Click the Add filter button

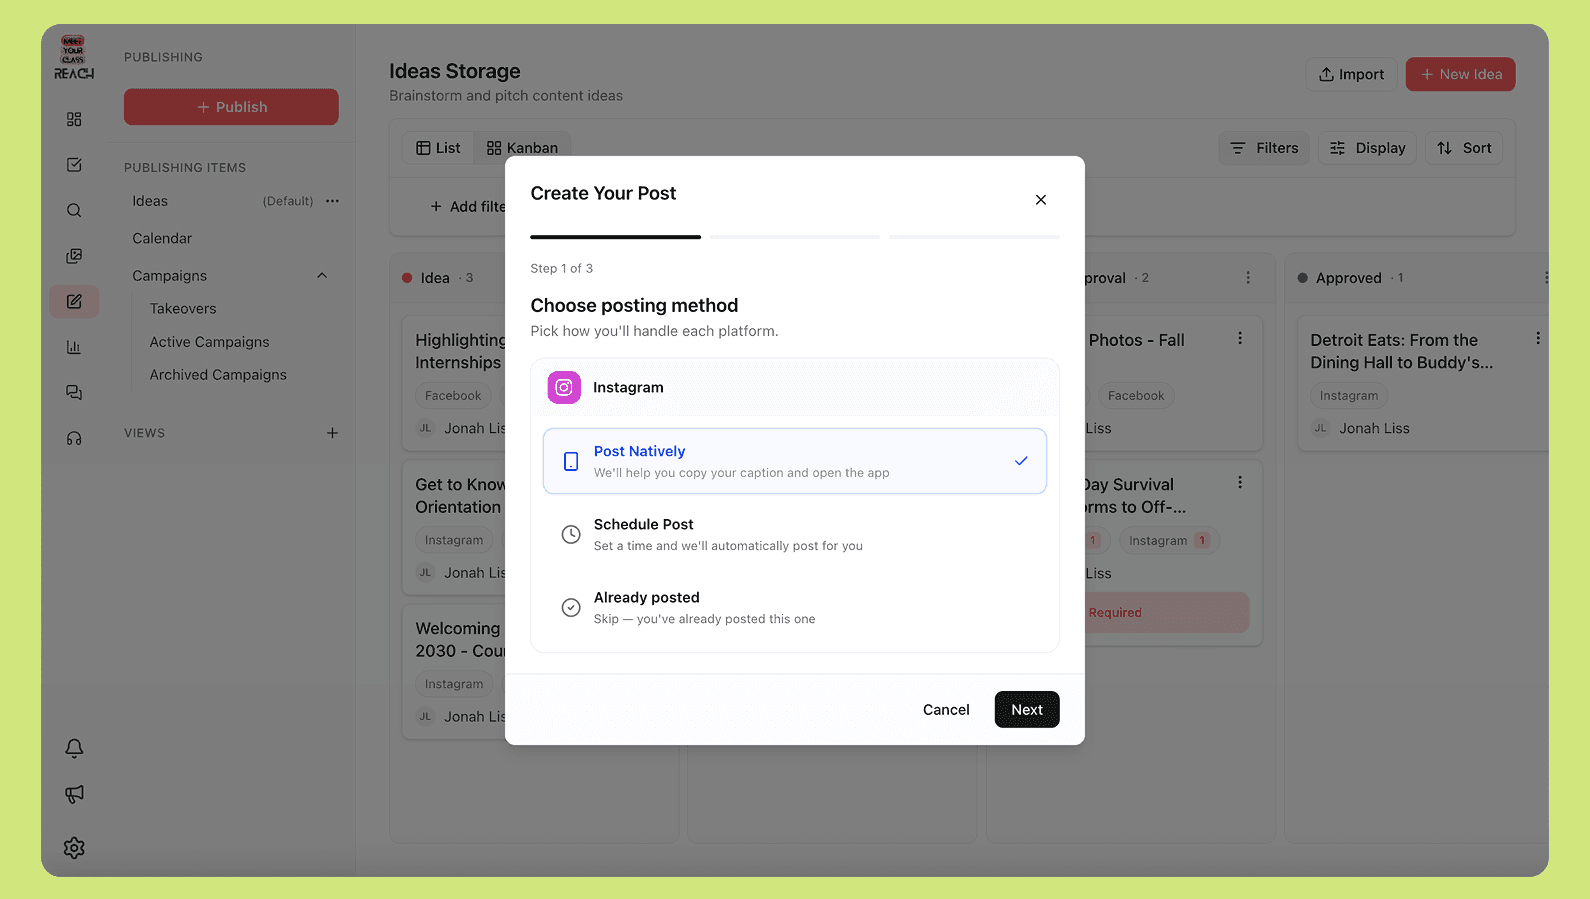[x=467, y=207]
